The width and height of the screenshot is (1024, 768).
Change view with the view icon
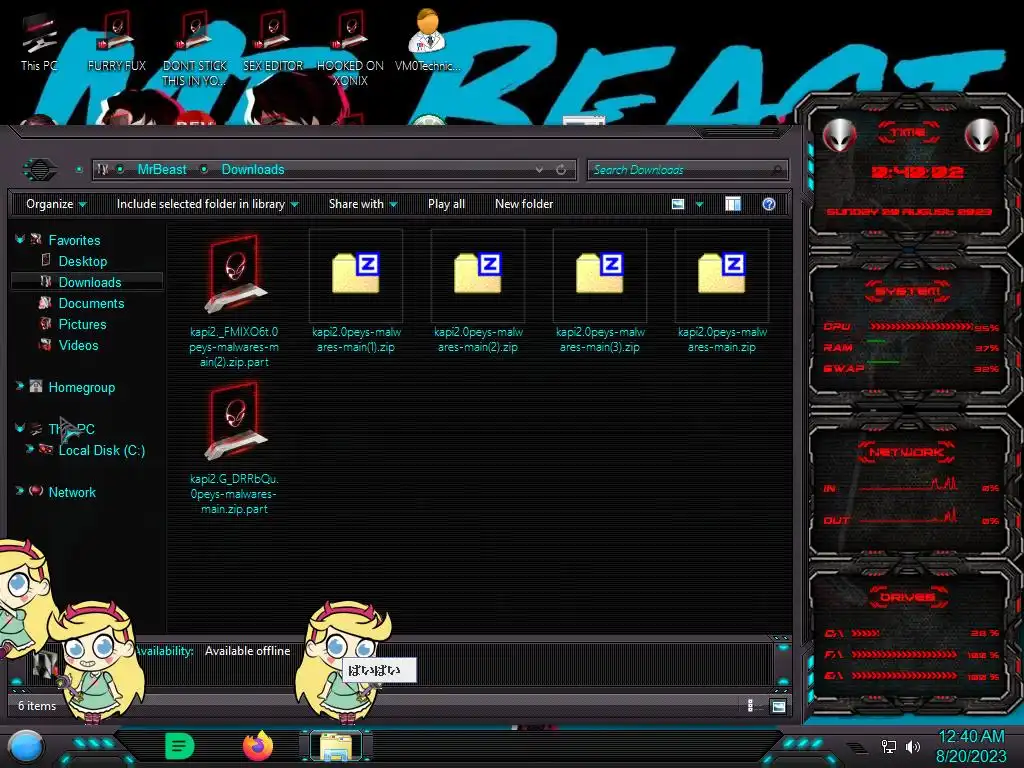[x=678, y=204]
